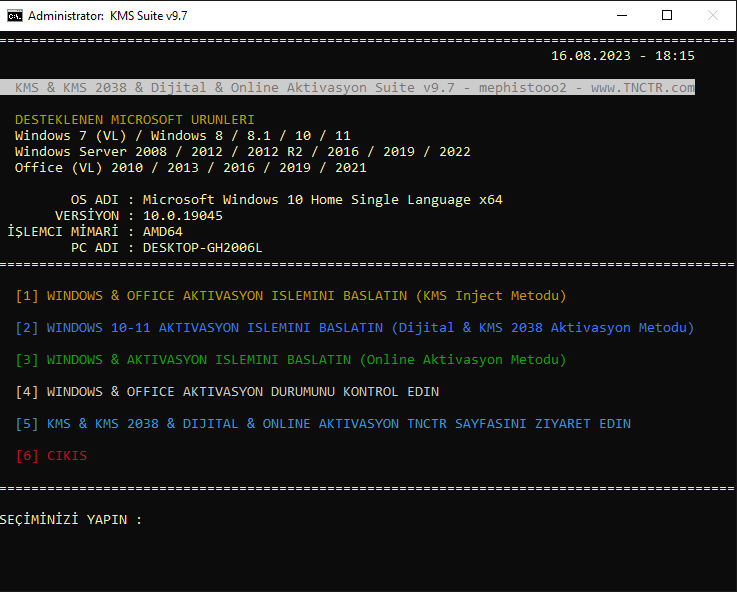Click the command prompt icon in title bar
Image resolution: width=737 pixels, height=592 pixels.
tap(13, 15)
